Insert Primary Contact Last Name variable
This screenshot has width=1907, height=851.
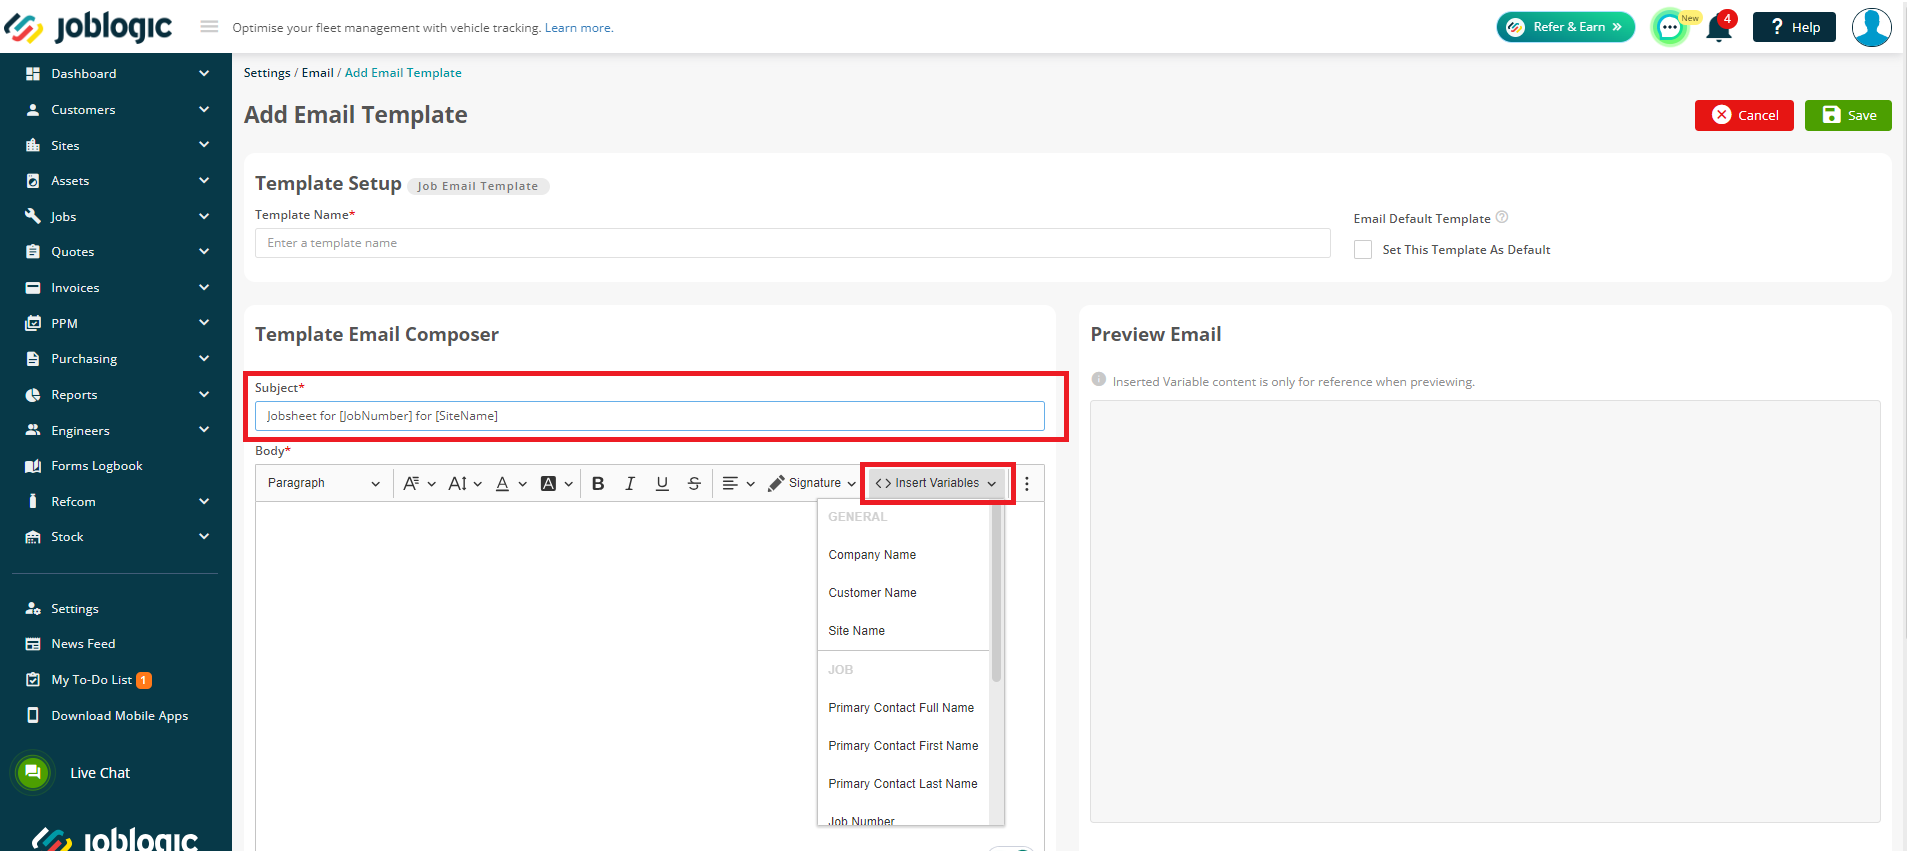pos(903,784)
